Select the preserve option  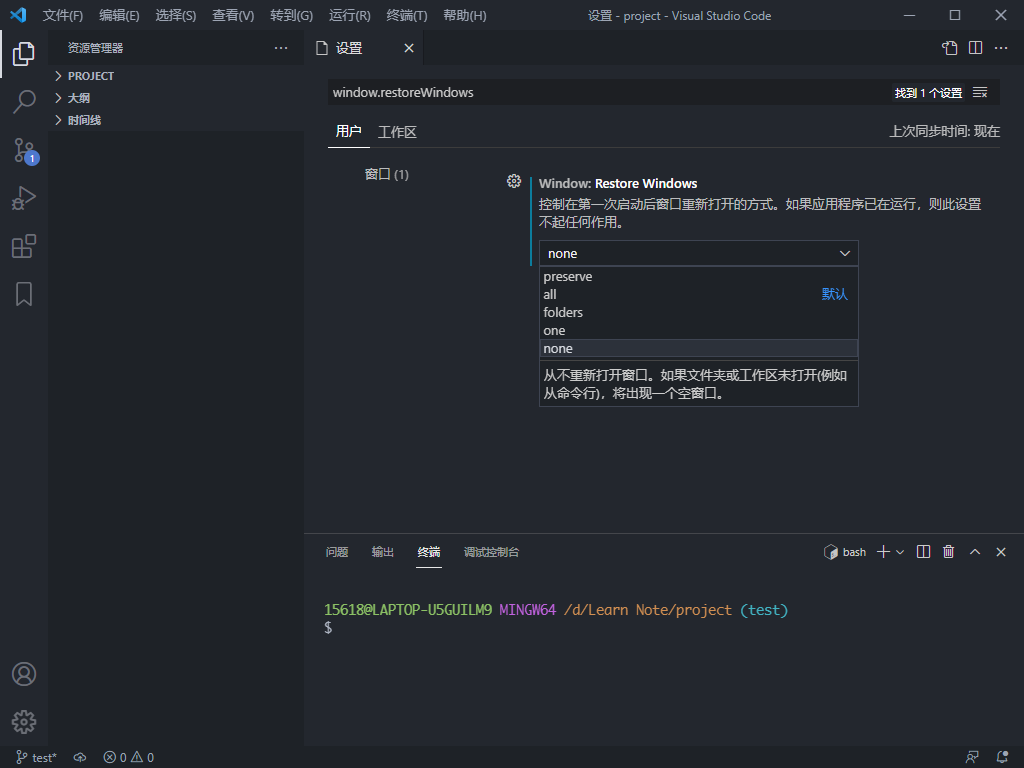[x=698, y=276]
